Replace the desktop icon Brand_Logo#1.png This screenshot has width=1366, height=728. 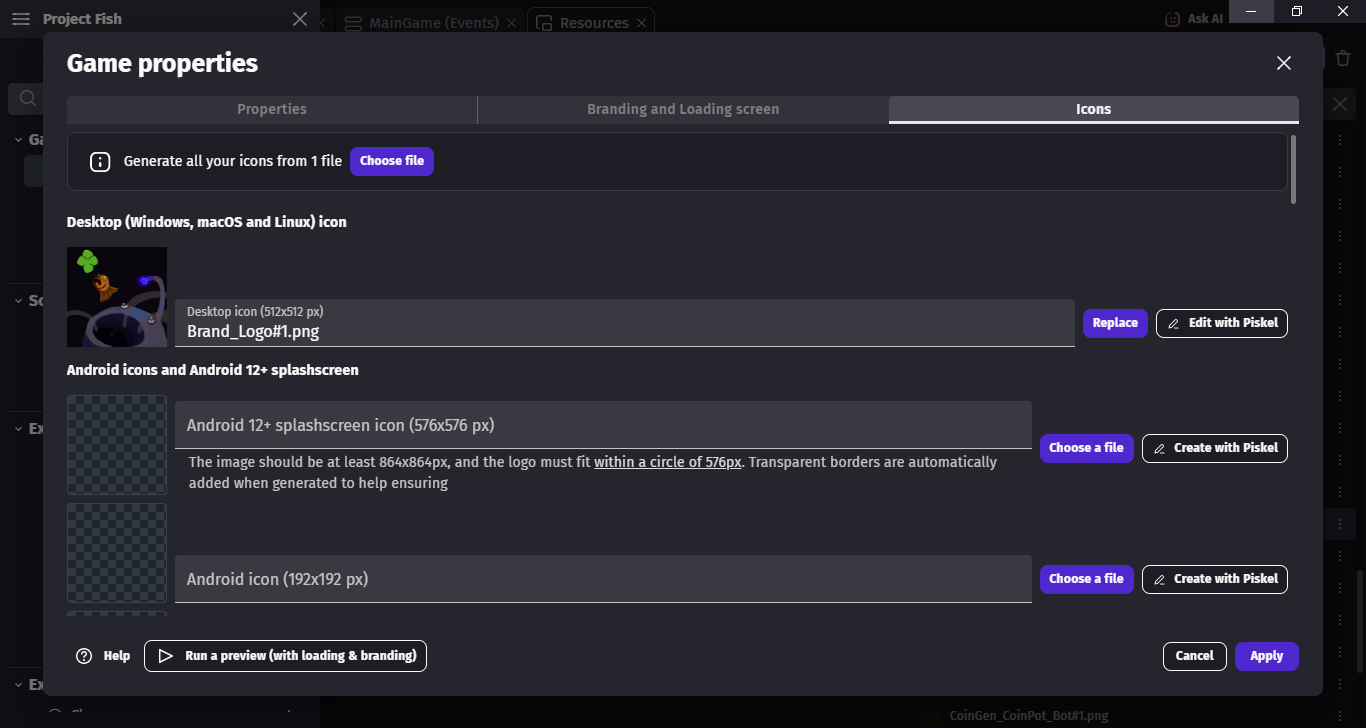[x=1115, y=323]
